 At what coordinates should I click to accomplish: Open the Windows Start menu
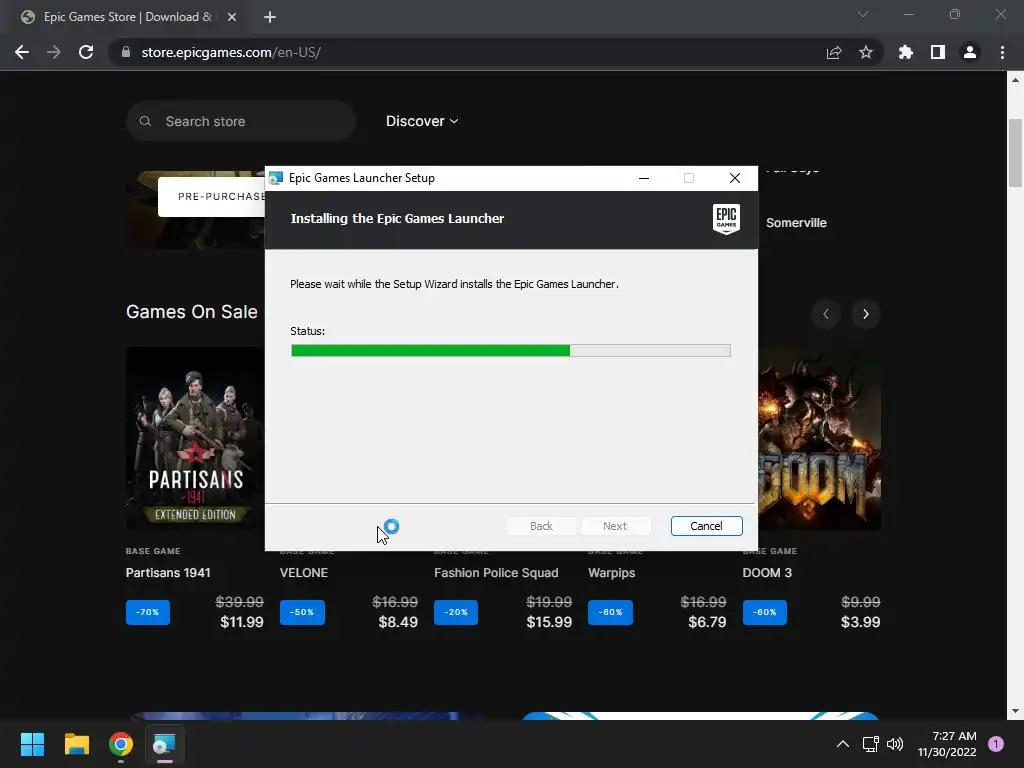(x=32, y=744)
